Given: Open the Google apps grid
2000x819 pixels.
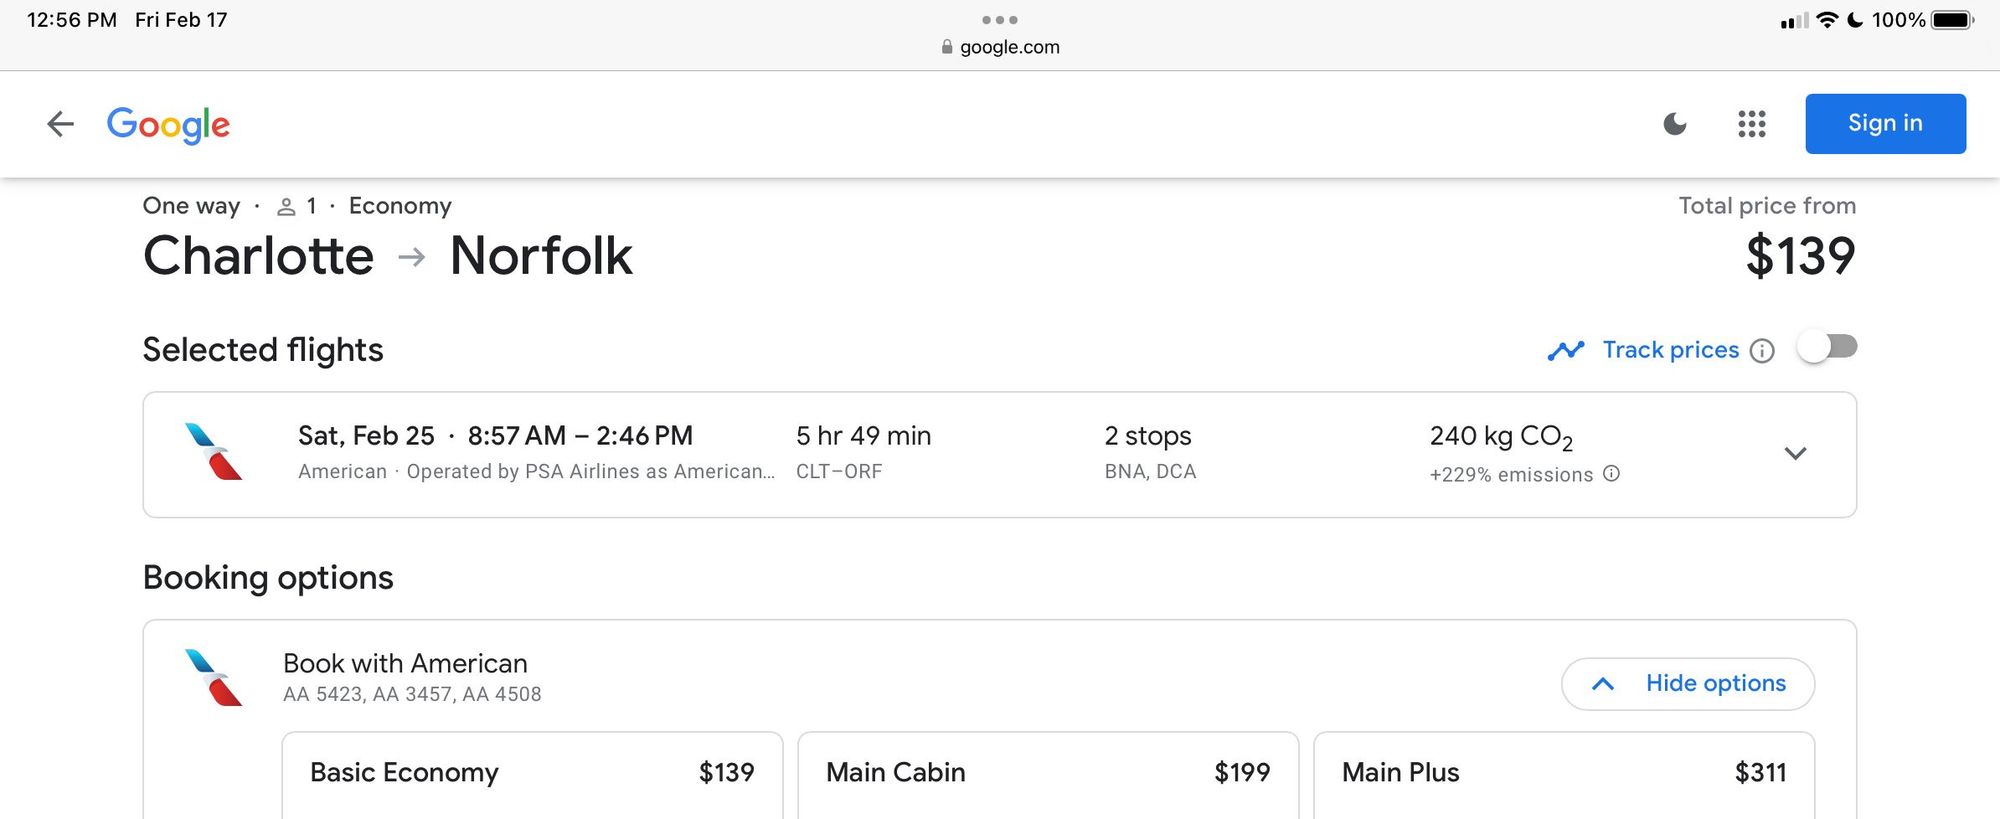Looking at the screenshot, I should (x=1752, y=124).
